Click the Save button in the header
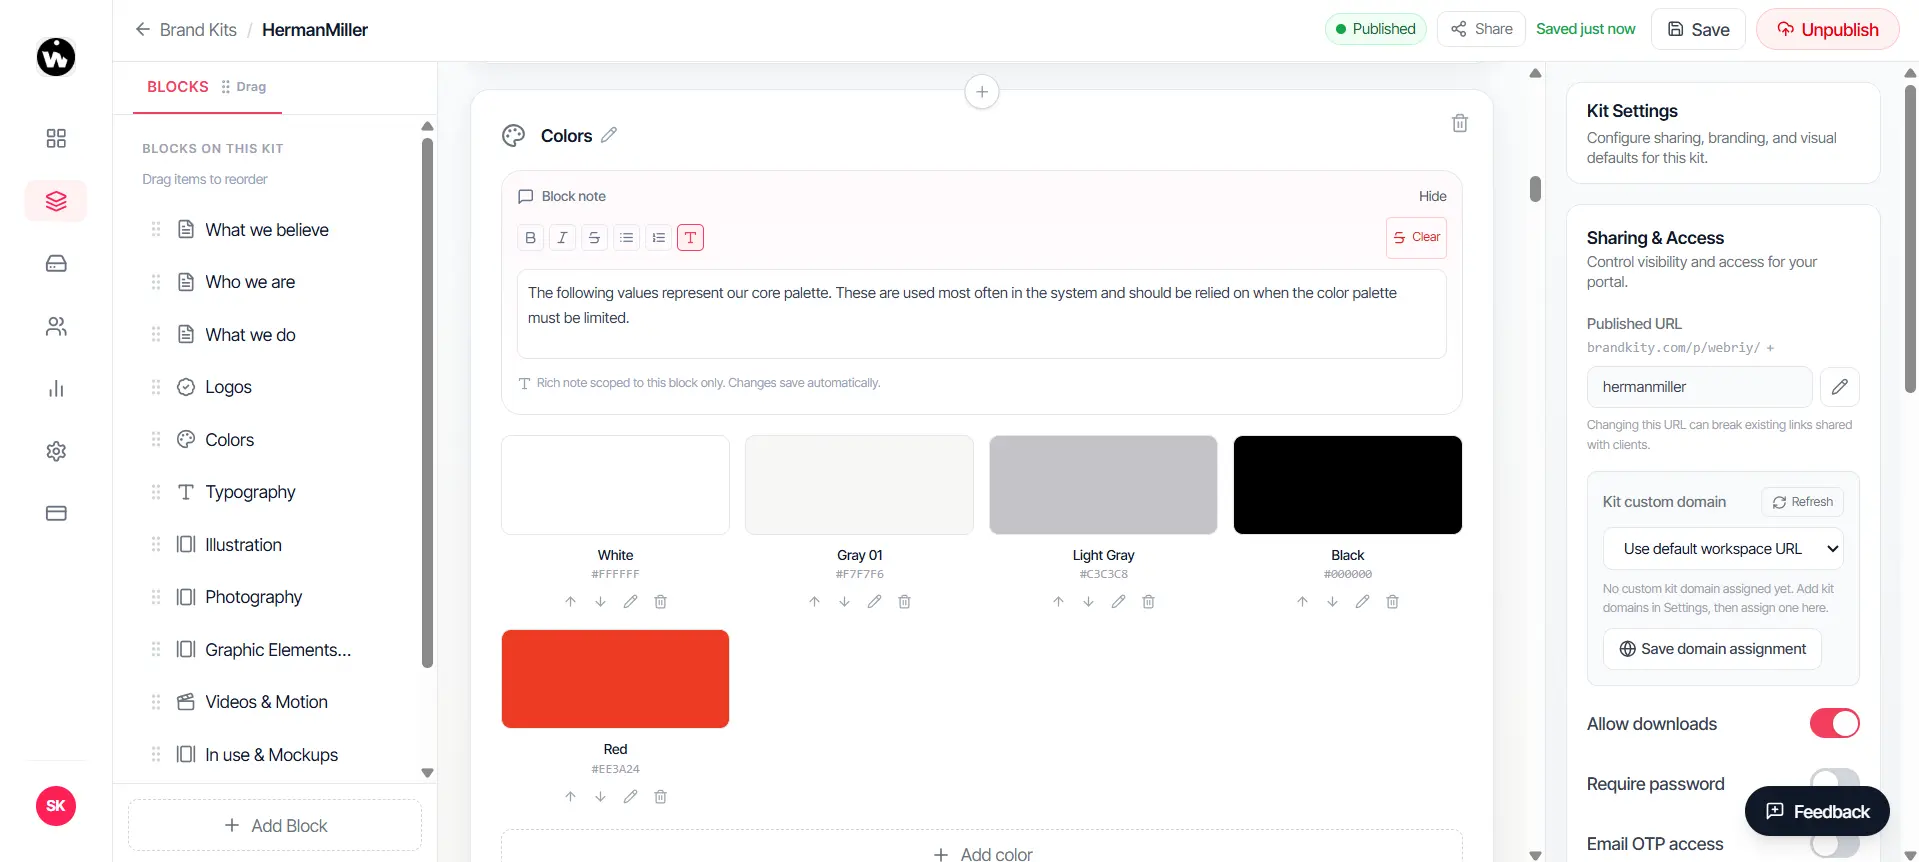Viewport: 1919px width, 862px height. pos(1698,29)
